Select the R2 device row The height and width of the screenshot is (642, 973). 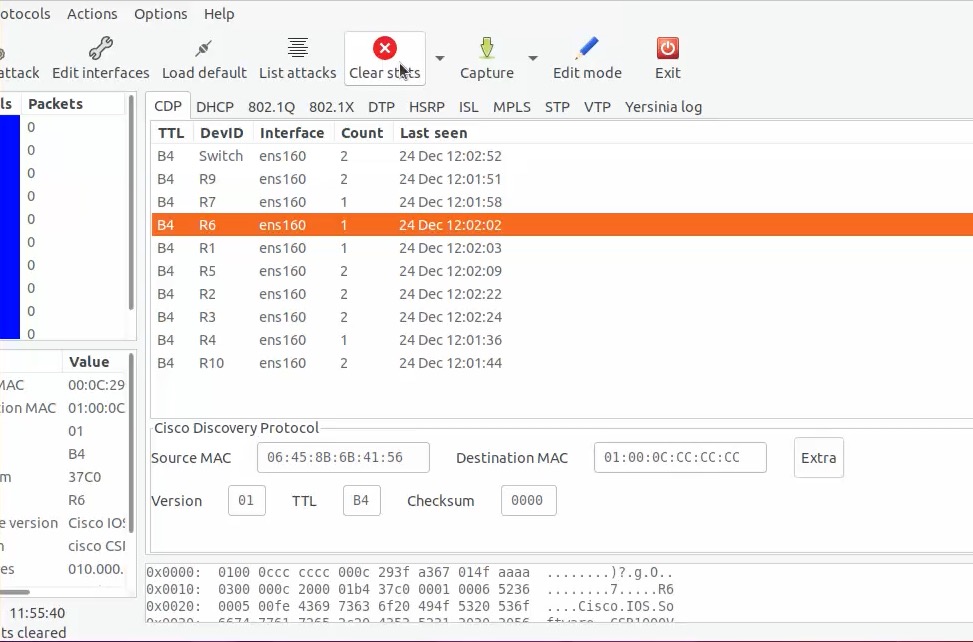tap(562, 293)
